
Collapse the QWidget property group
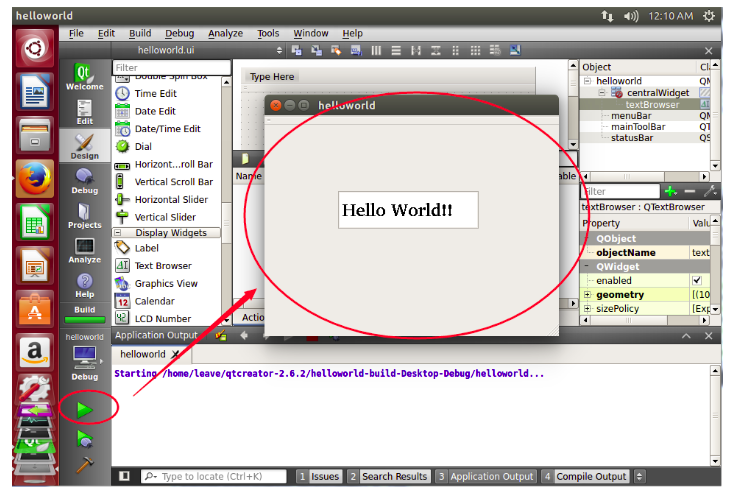tap(586, 266)
